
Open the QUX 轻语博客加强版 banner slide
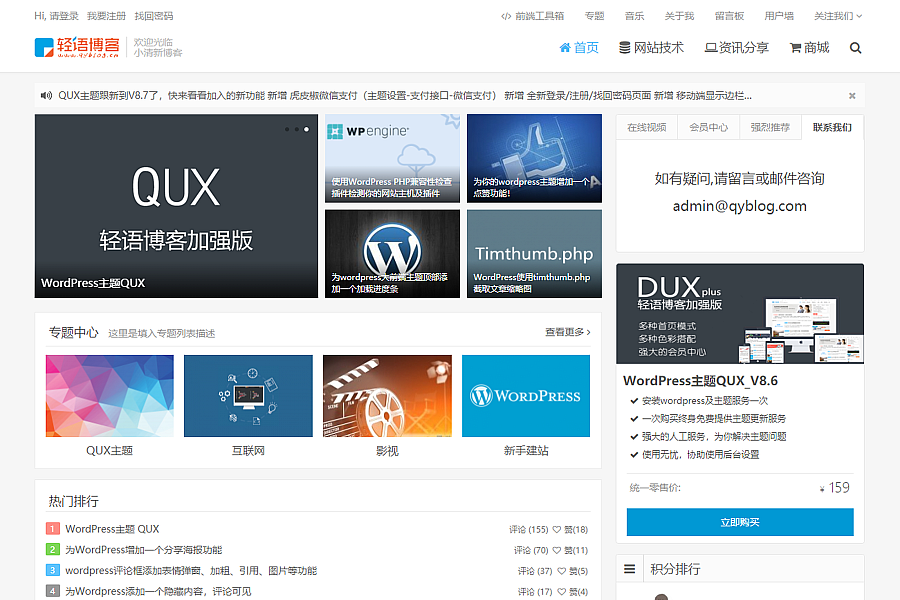tap(176, 206)
